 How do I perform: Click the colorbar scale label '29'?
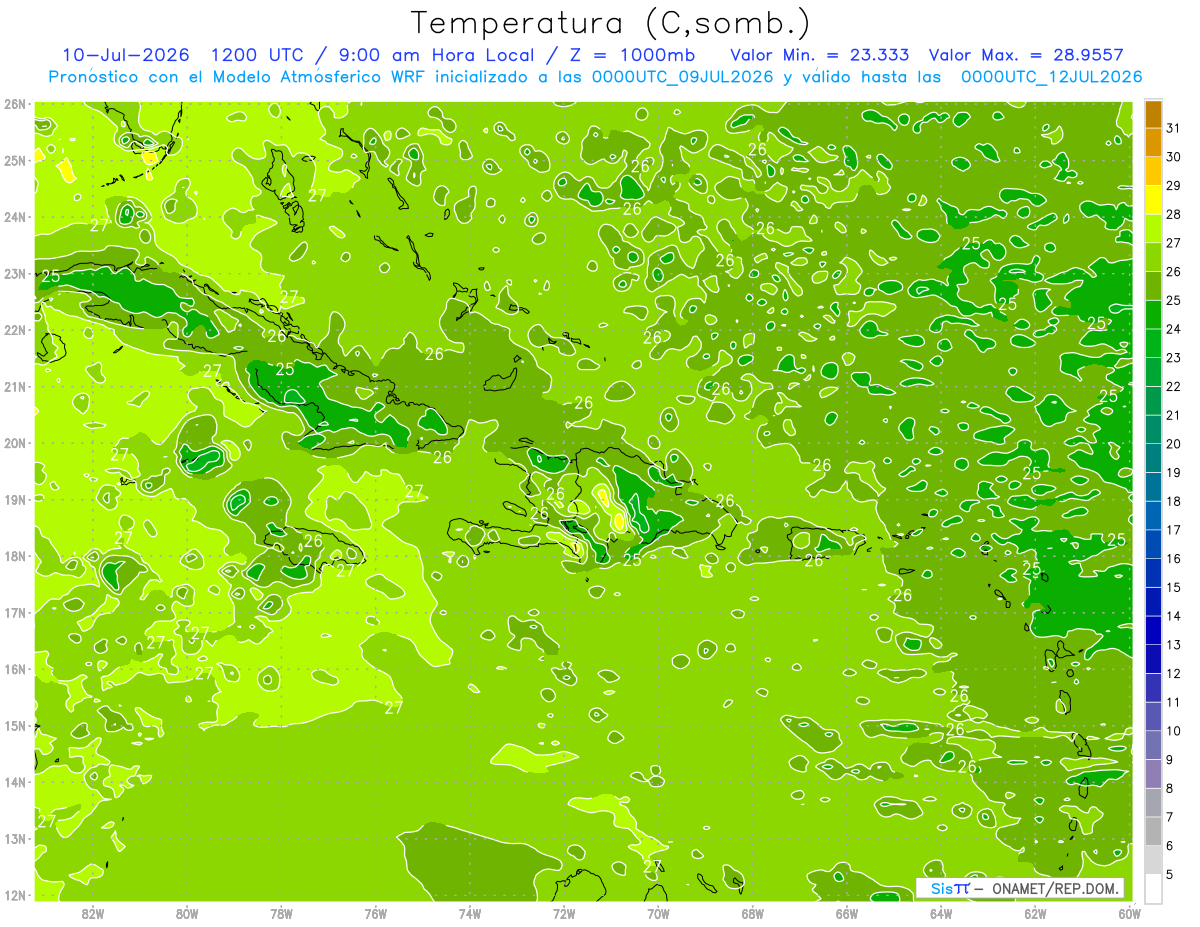coord(1174,185)
